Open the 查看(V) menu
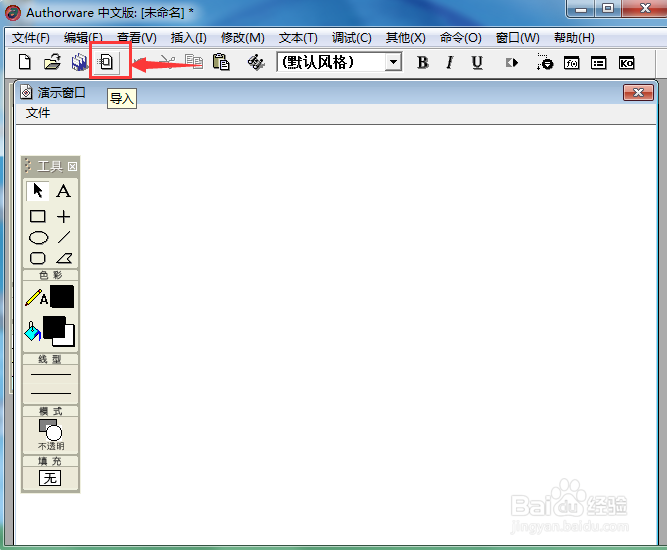Screen dimensions: 667x550 pos(137,38)
